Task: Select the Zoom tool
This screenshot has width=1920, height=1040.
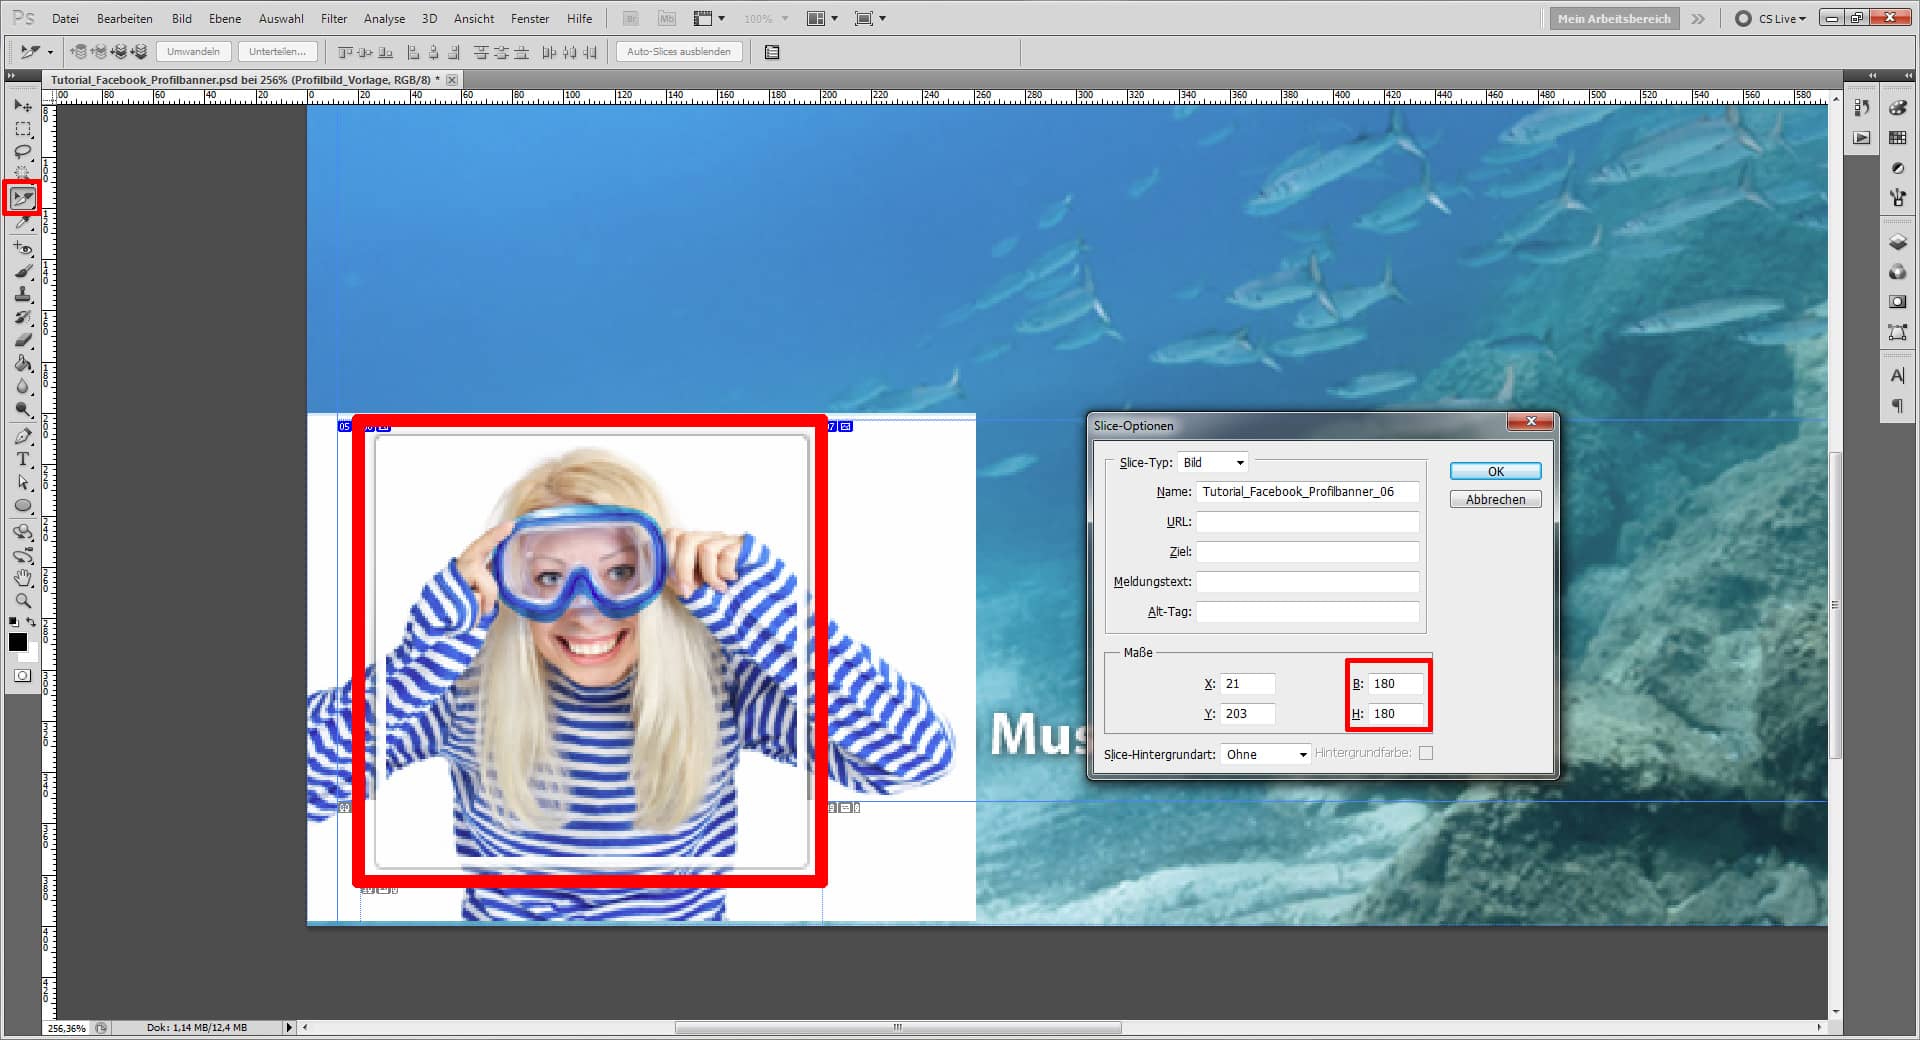Action: [x=23, y=601]
